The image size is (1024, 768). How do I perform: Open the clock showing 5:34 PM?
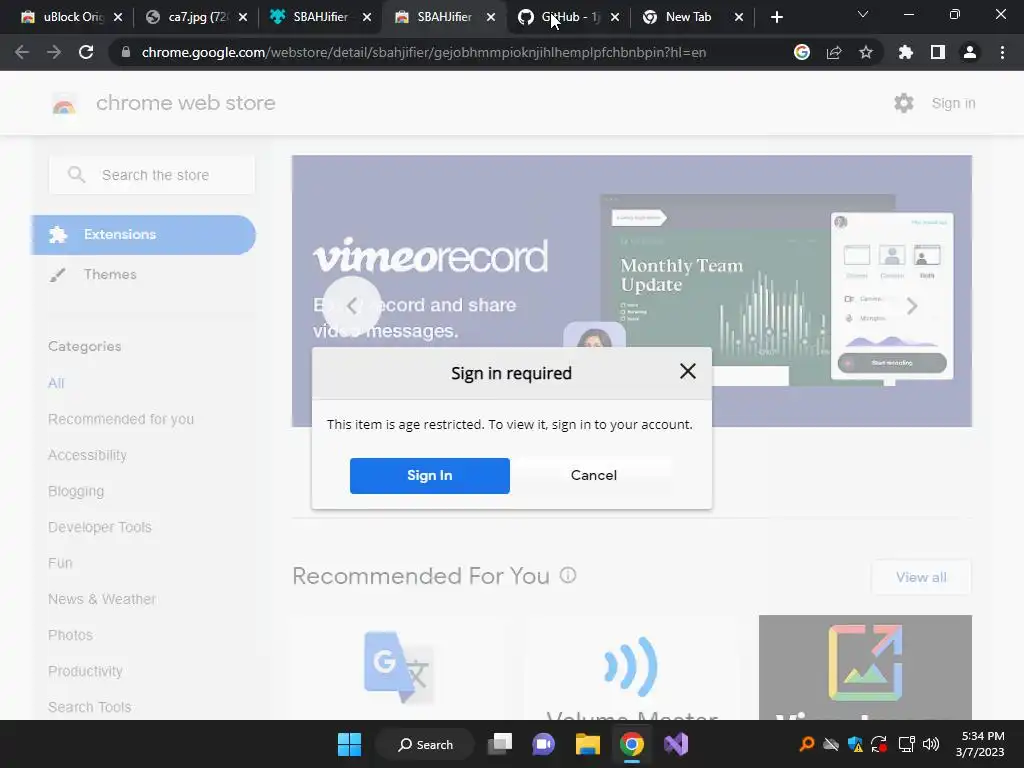981,744
